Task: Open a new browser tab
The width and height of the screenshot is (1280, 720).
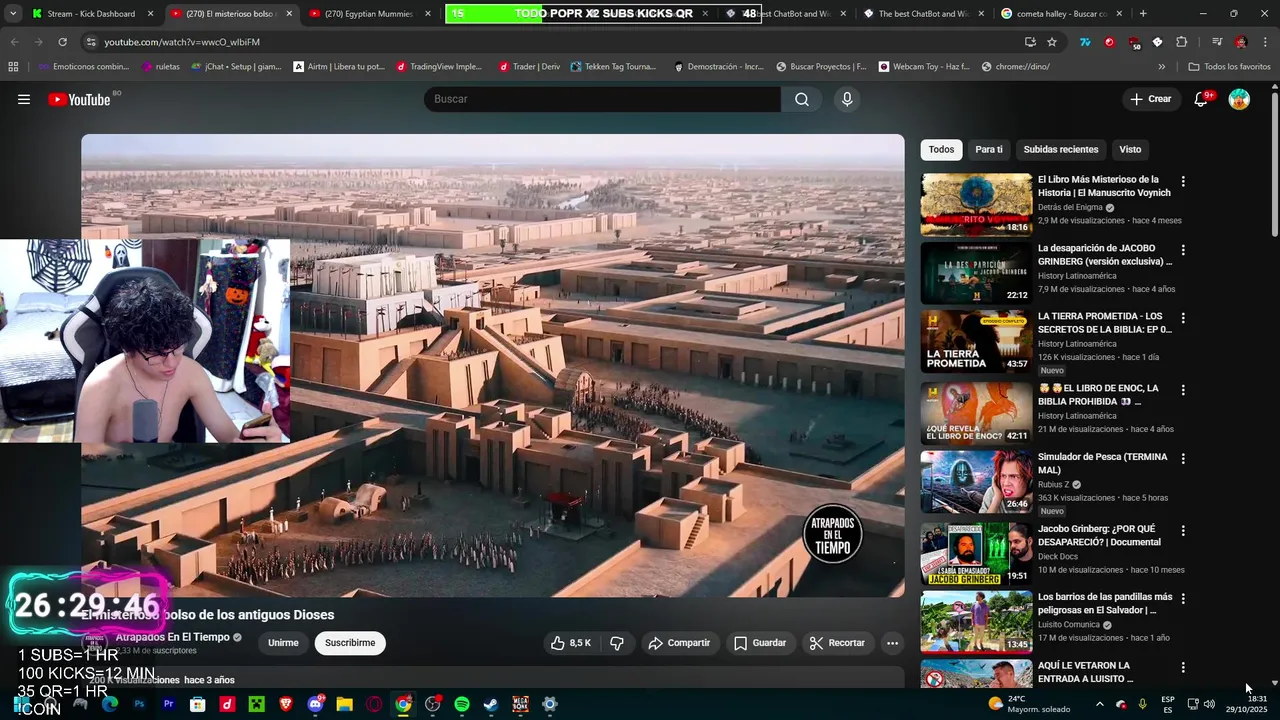Action: pos(1143,14)
